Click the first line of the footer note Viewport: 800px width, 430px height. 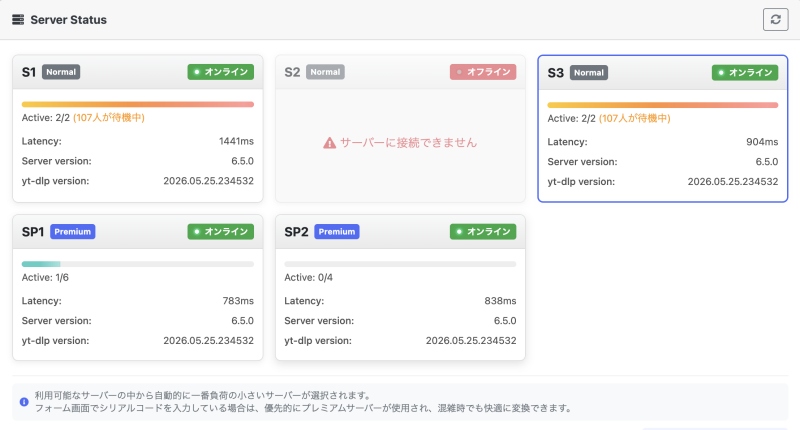point(203,395)
